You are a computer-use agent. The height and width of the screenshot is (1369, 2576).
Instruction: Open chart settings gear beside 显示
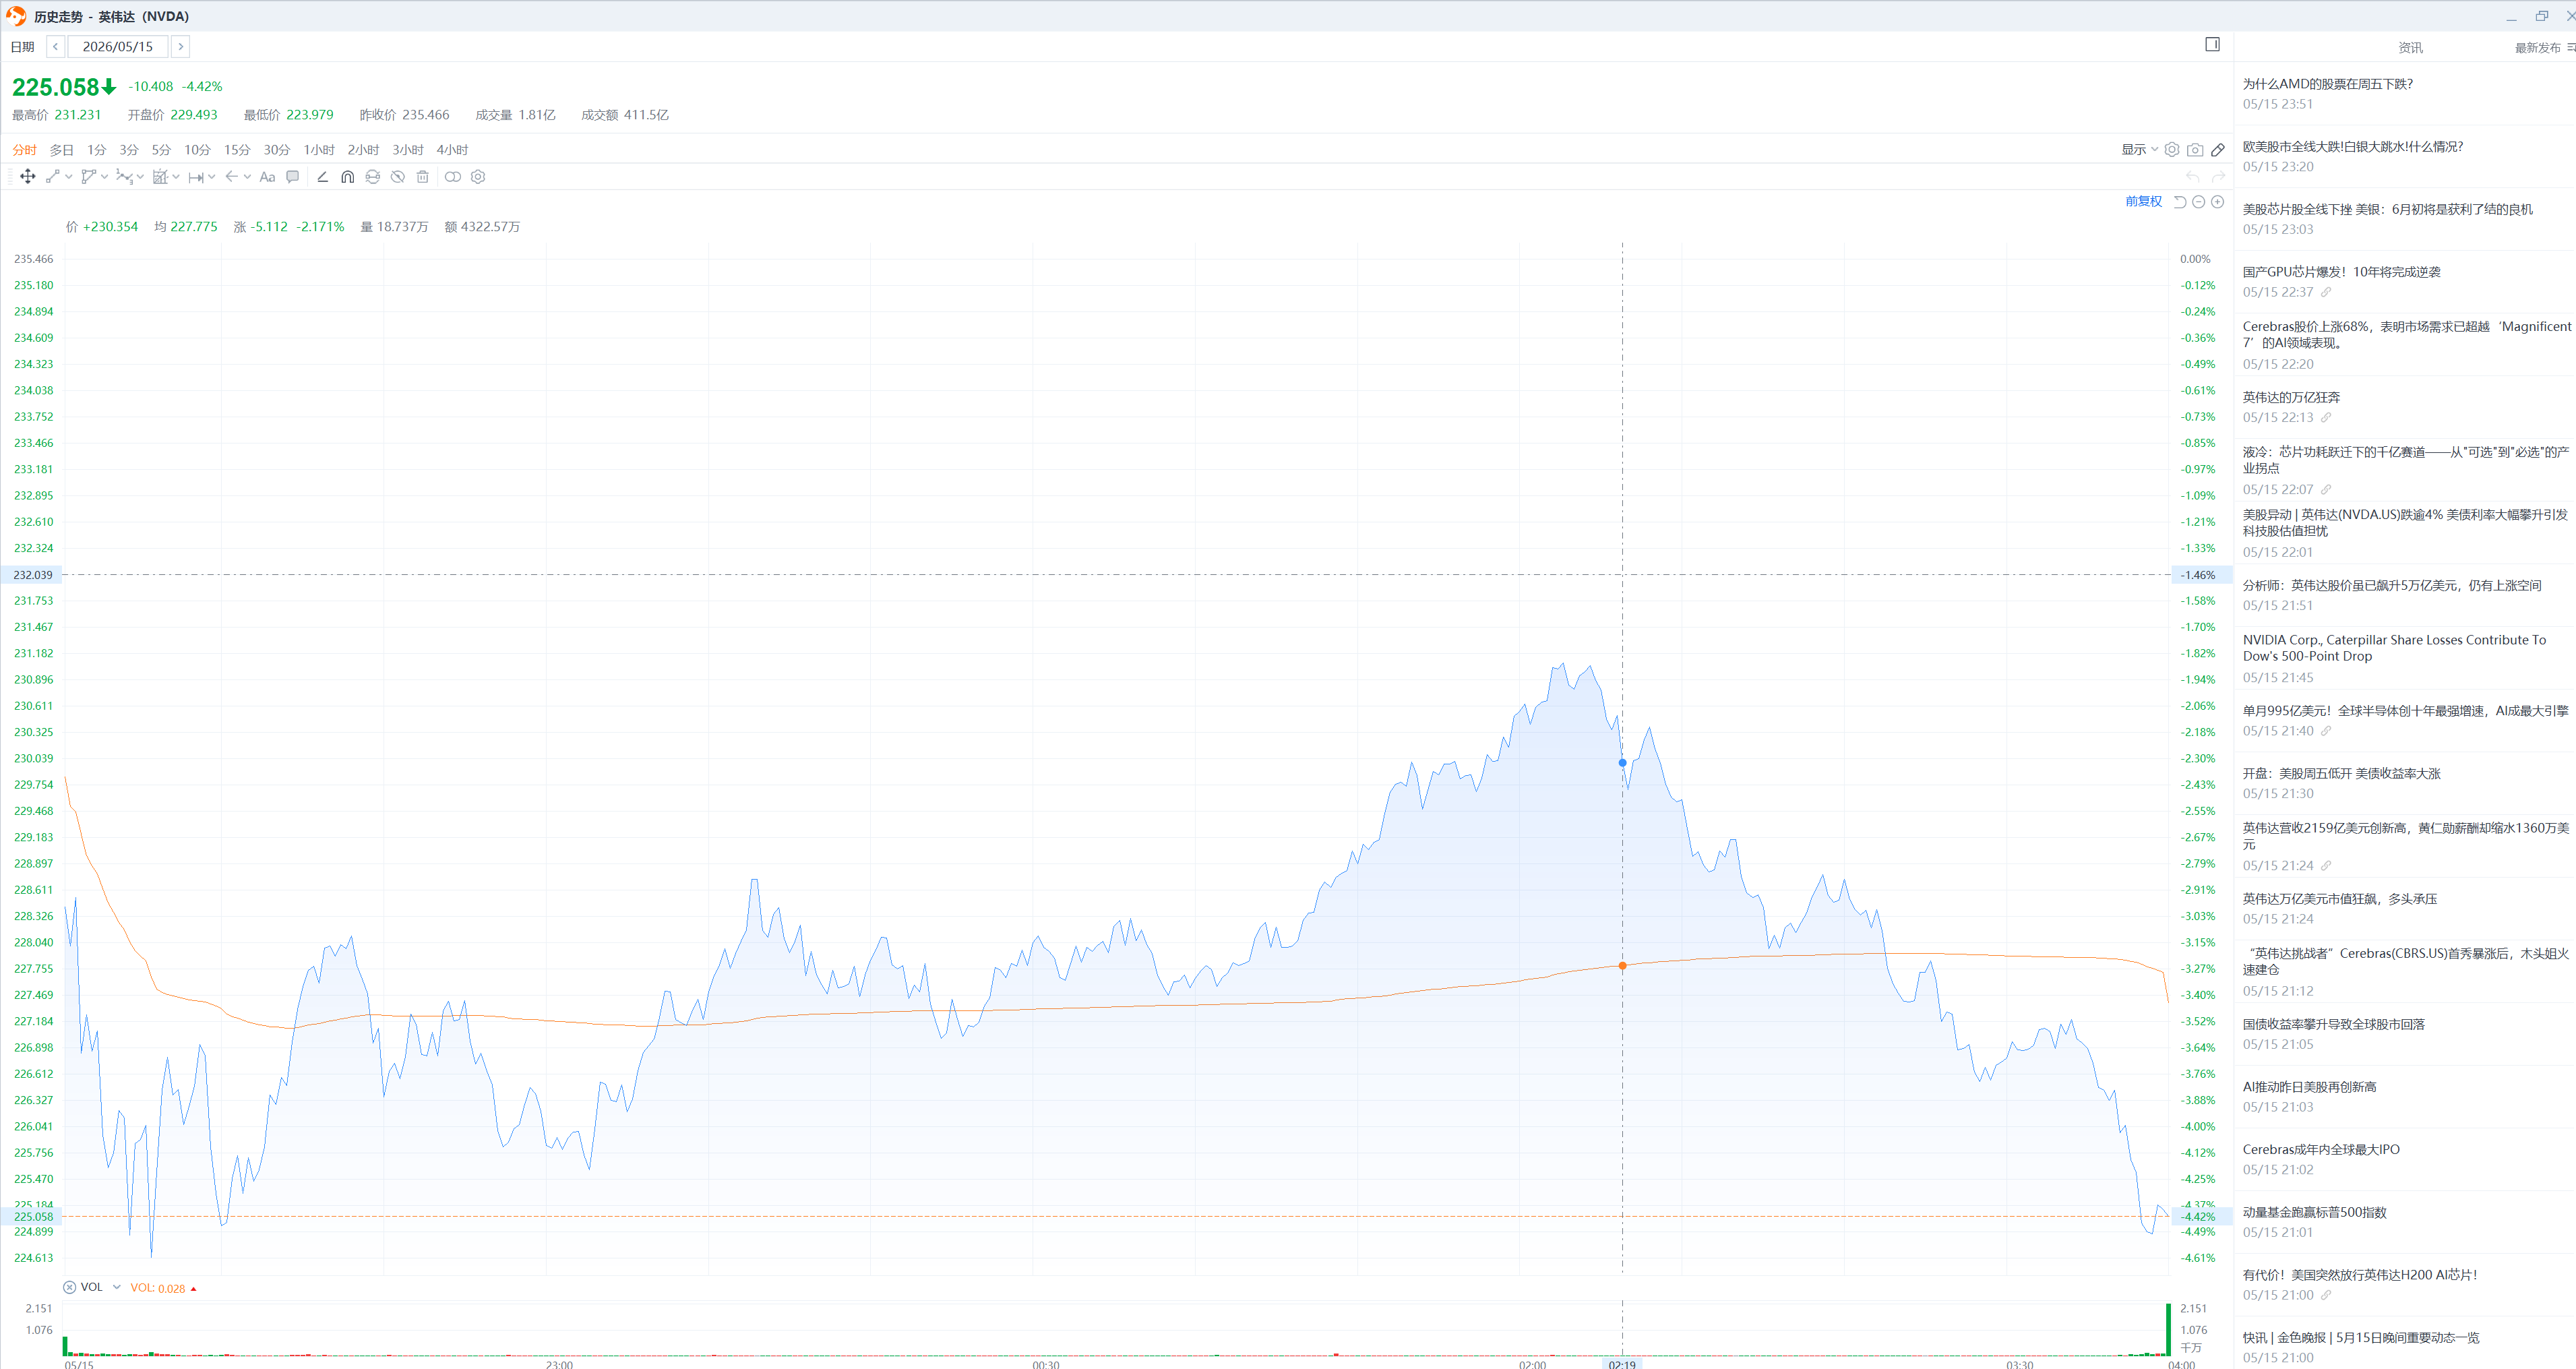click(x=2172, y=150)
